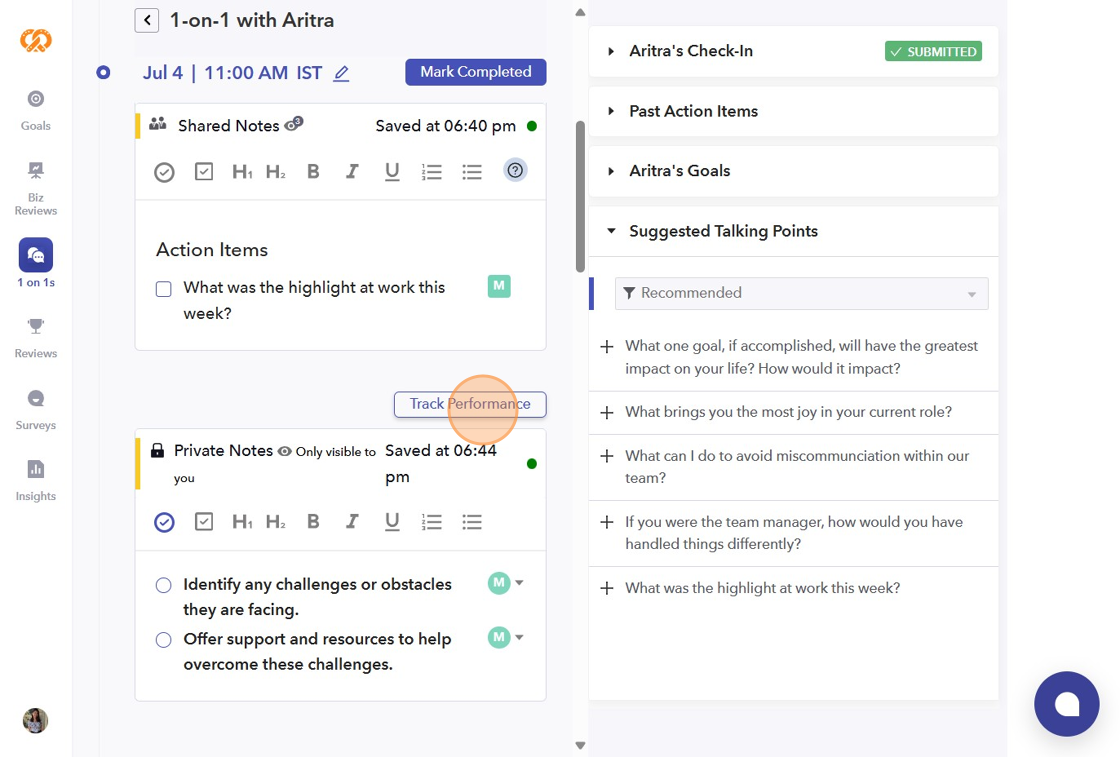Add 'What brings you the most joy' talking point
1120x757 pixels.
click(607, 413)
